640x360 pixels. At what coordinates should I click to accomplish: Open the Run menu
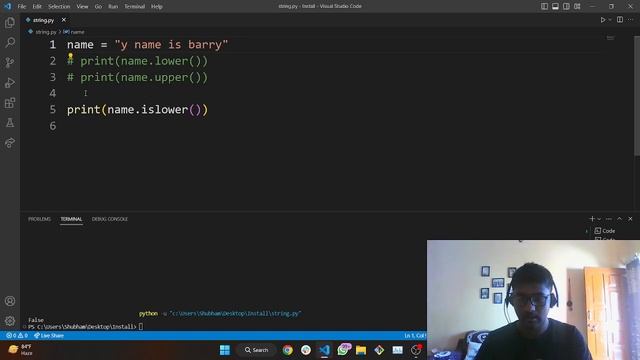[113, 6]
